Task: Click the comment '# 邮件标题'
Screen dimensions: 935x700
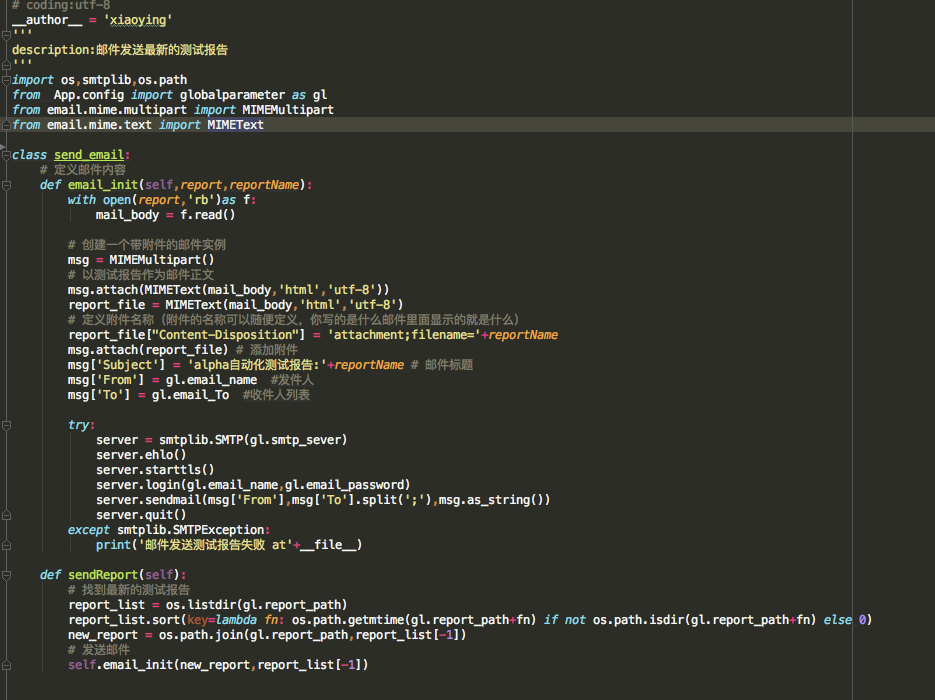Action: click(442, 365)
